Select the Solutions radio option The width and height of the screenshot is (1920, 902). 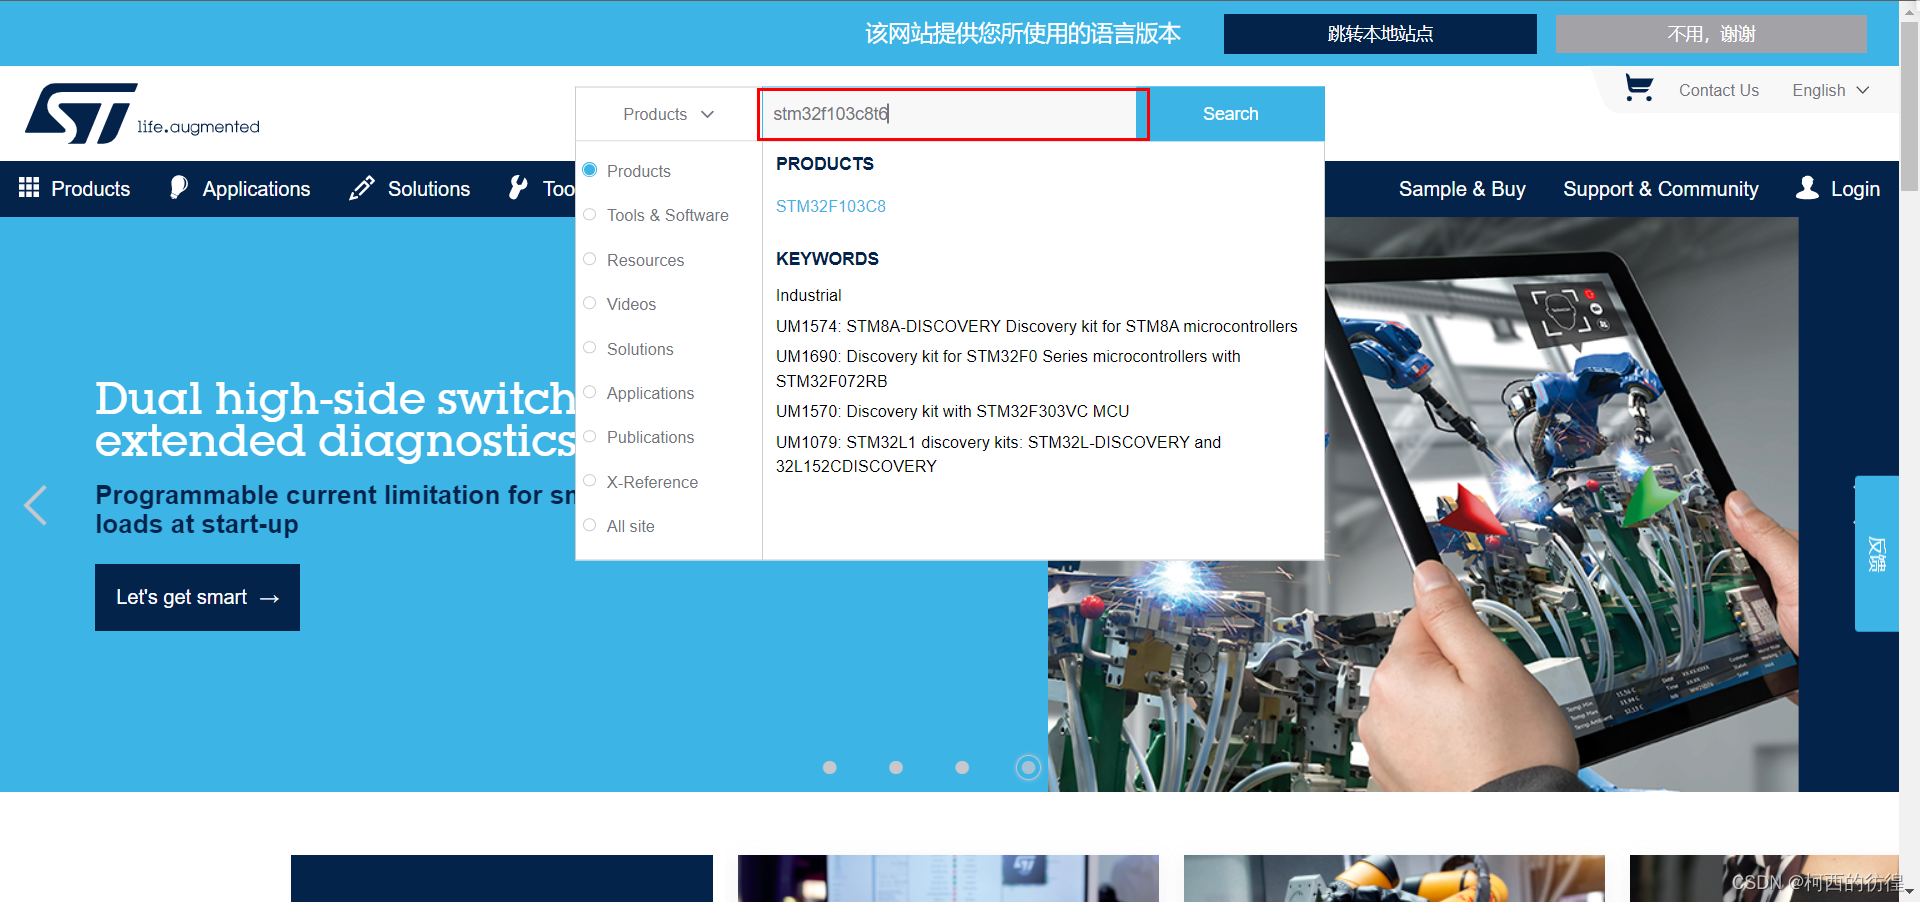[590, 348]
